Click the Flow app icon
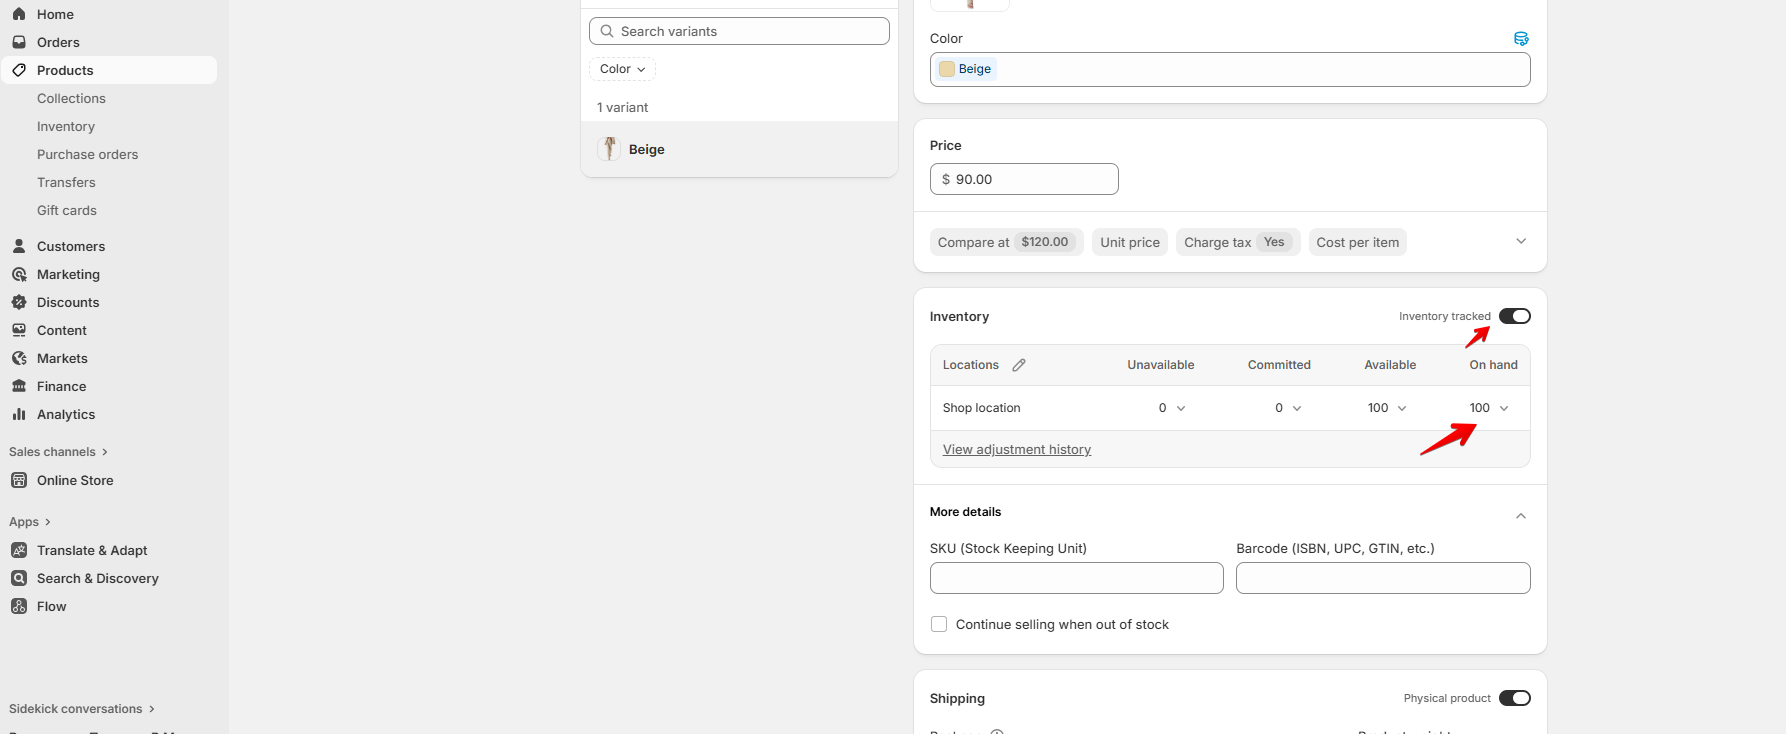The height and width of the screenshot is (734, 1786). point(19,606)
